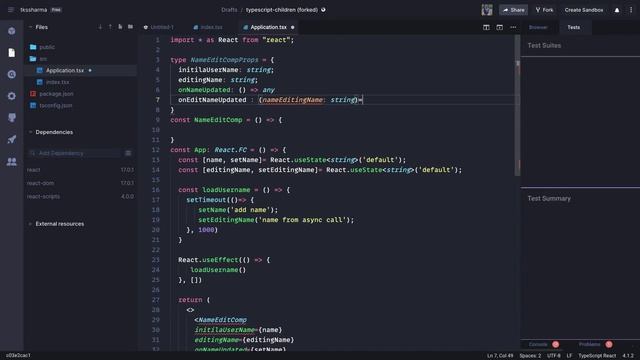The height and width of the screenshot is (360, 640).
Task: Expand the External resources section
Action: tap(30, 224)
